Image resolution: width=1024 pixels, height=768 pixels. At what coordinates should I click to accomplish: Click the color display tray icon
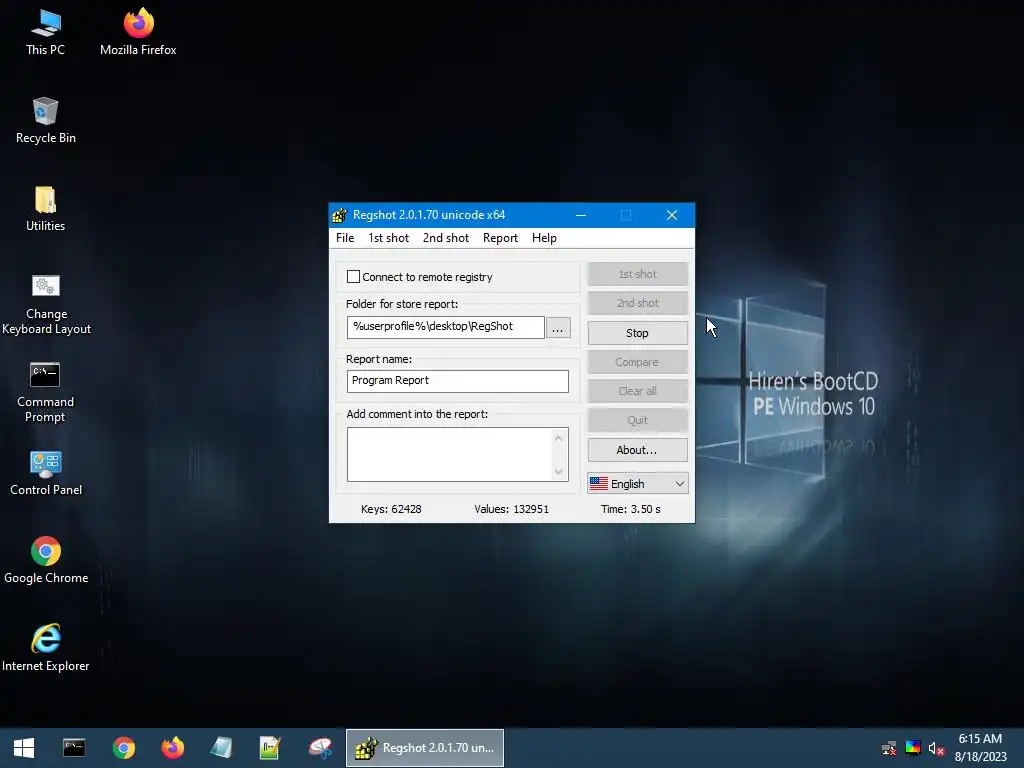[x=913, y=748]
